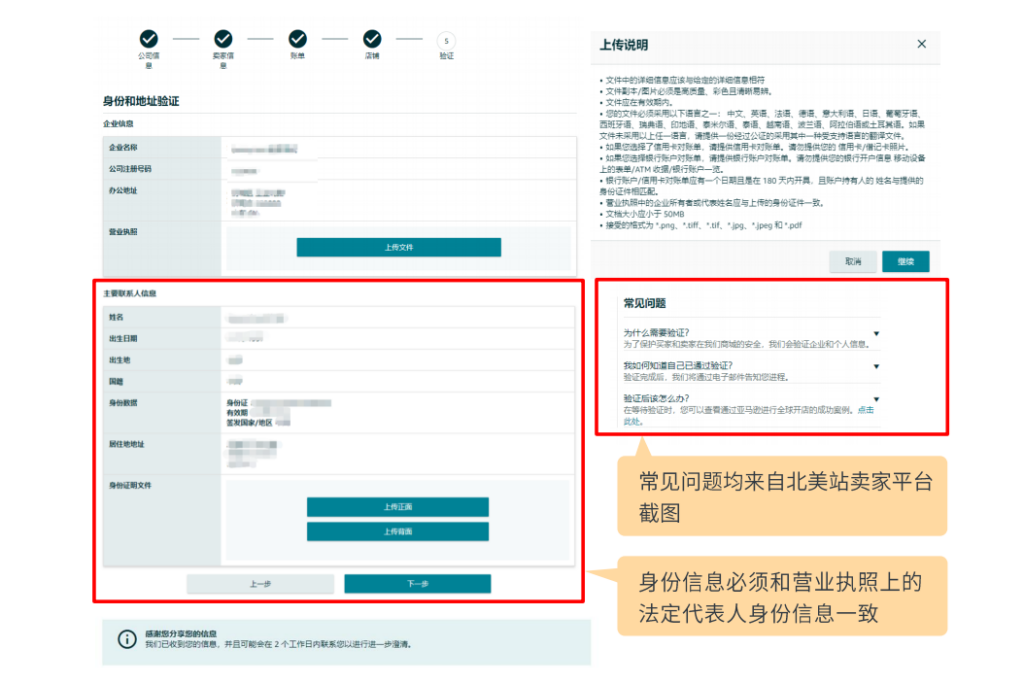This screenshot has width=1024, height=683.
Task: Click the 姓名 value field
Action: pyautogui.click(x=397, y=317)
